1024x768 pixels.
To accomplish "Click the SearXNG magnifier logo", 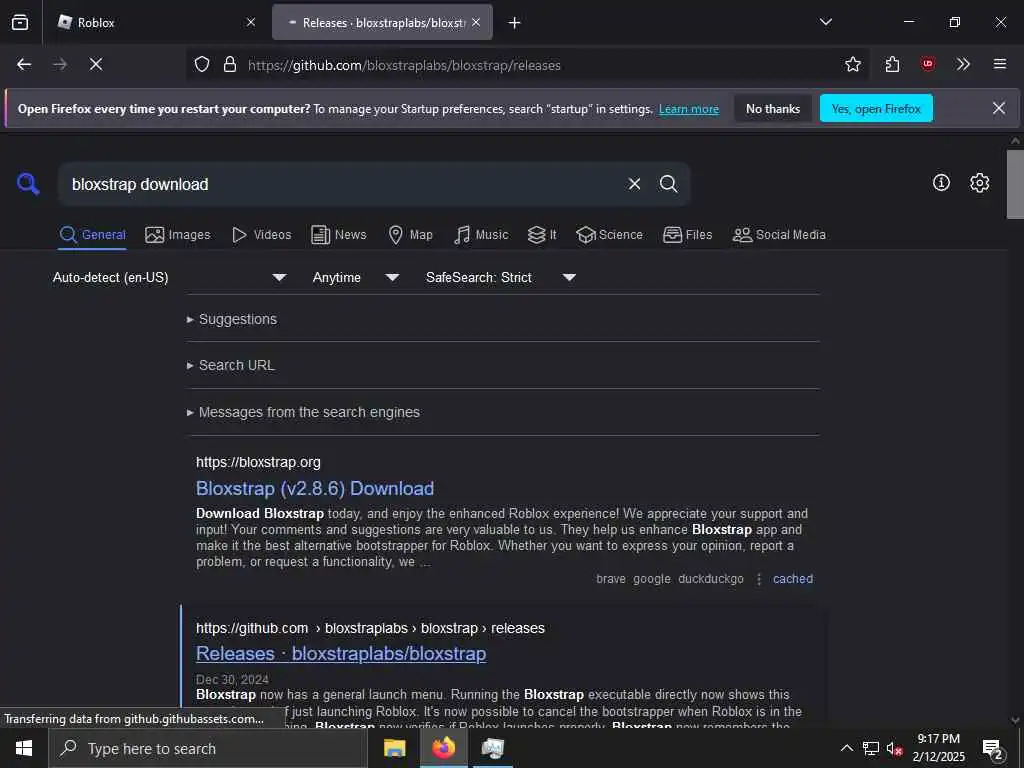I will coord(28,184).
